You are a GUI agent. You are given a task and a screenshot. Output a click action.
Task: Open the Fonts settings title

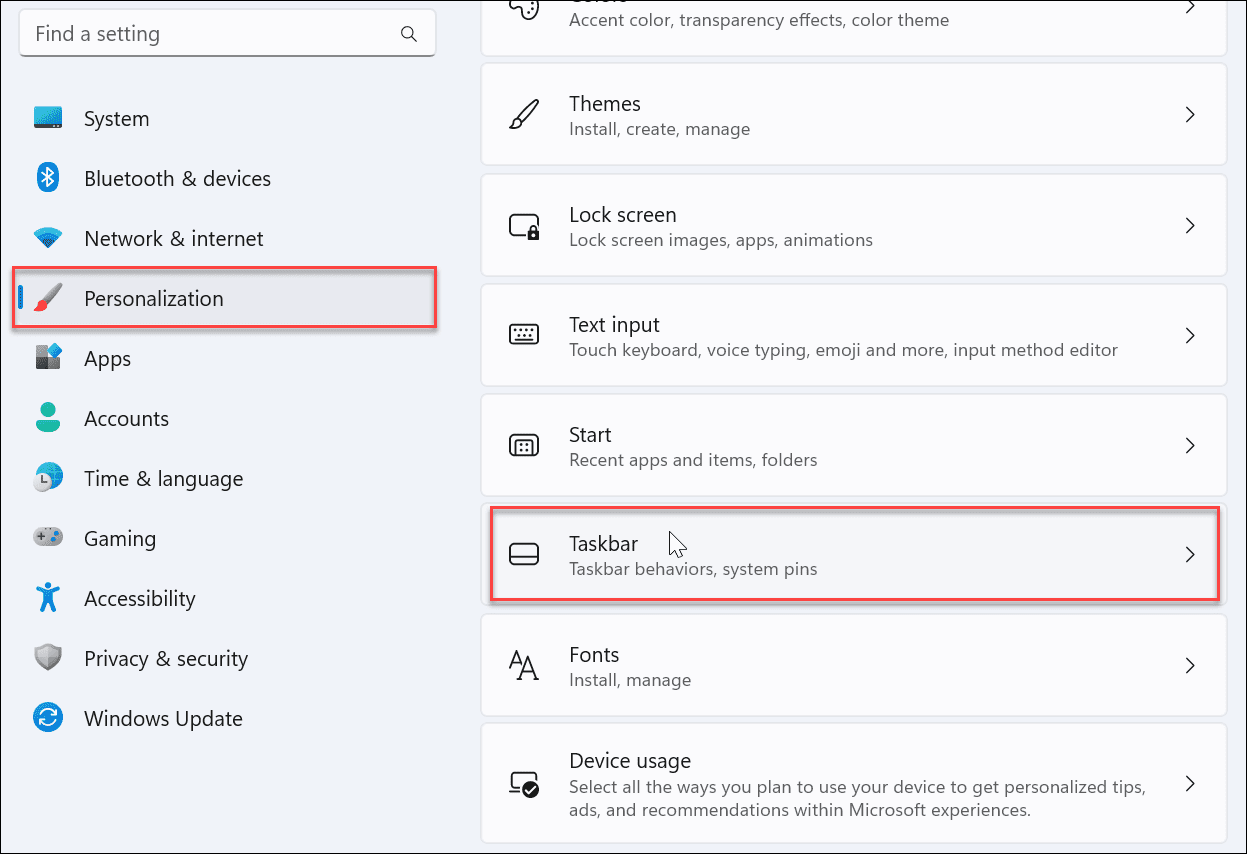[594, 655]
